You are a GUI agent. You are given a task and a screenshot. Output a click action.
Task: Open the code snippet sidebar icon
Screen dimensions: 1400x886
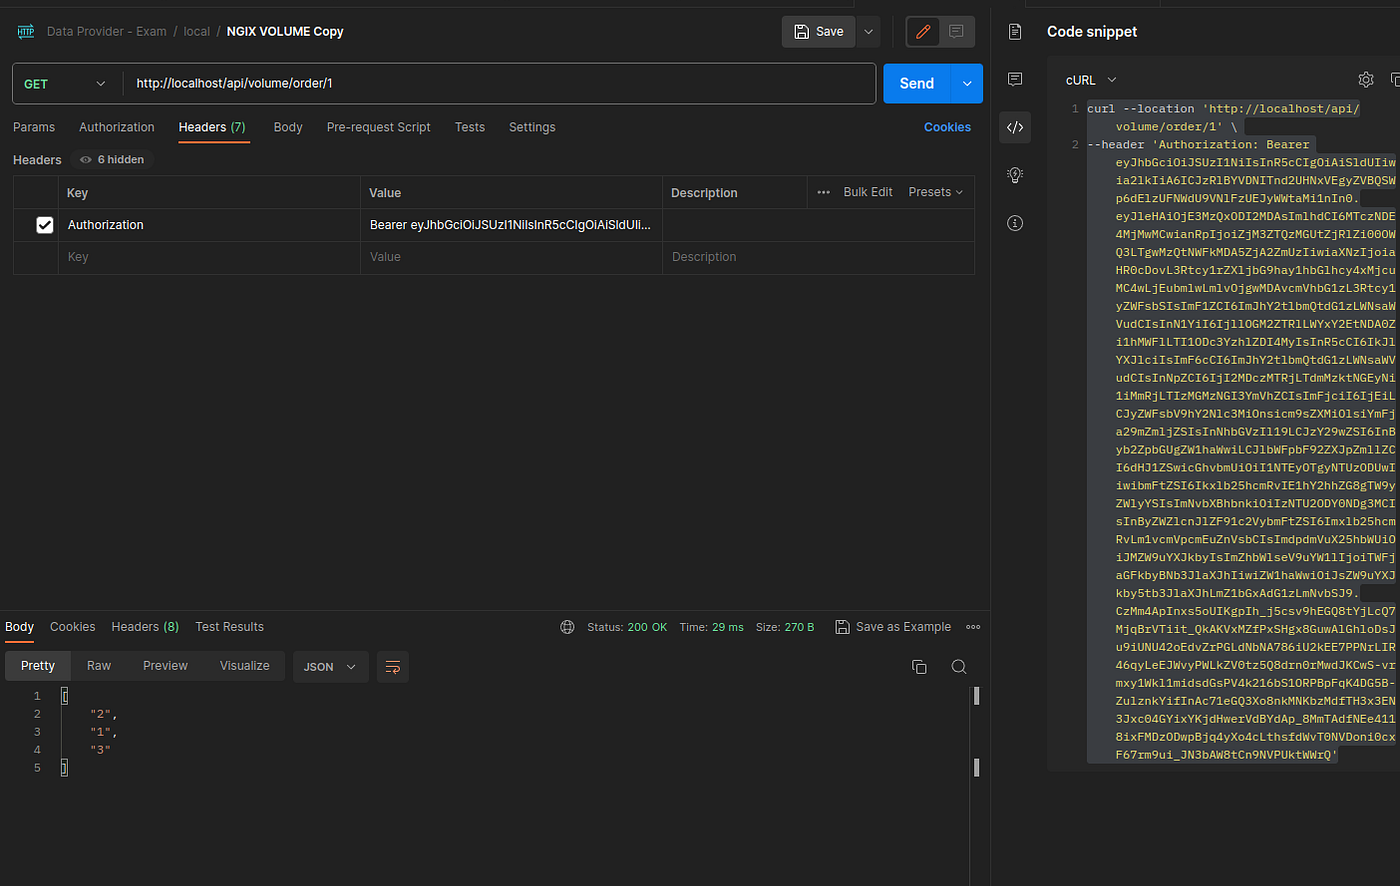tap(1015, 127)
